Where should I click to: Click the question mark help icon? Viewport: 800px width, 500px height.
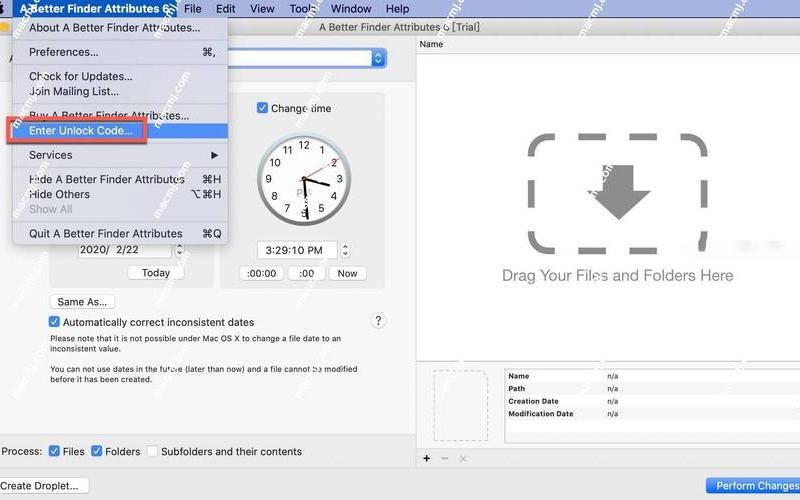(x=378, y=321)
